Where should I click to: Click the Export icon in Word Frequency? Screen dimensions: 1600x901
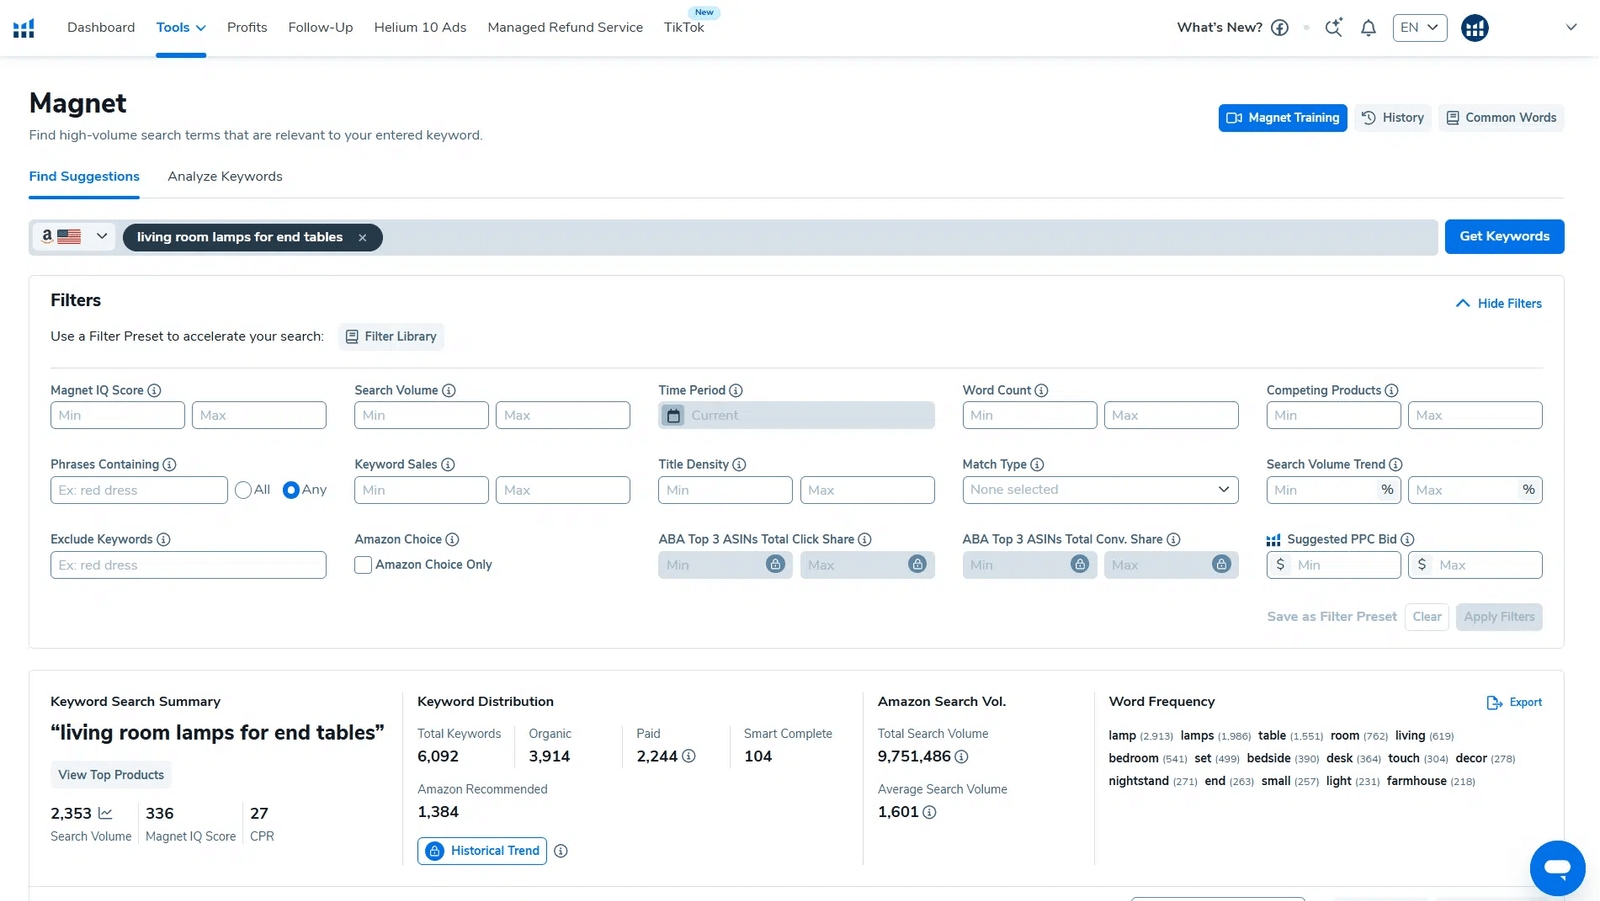1494,703
